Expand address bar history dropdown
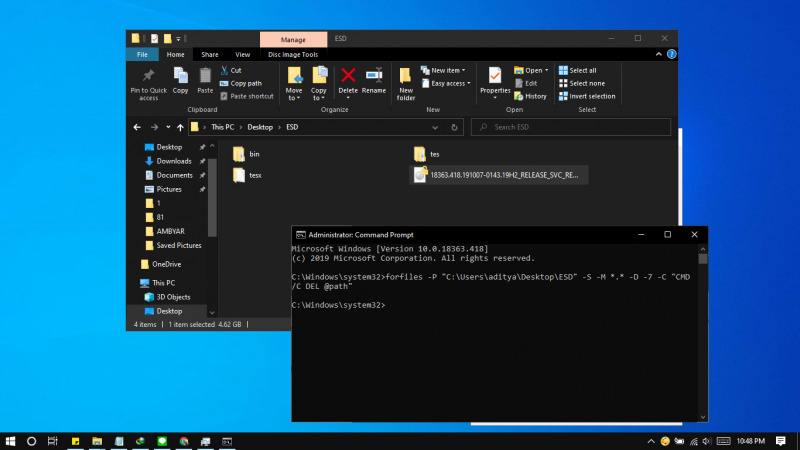The height and width of the screenshot is (450, 800). point(435,128)
